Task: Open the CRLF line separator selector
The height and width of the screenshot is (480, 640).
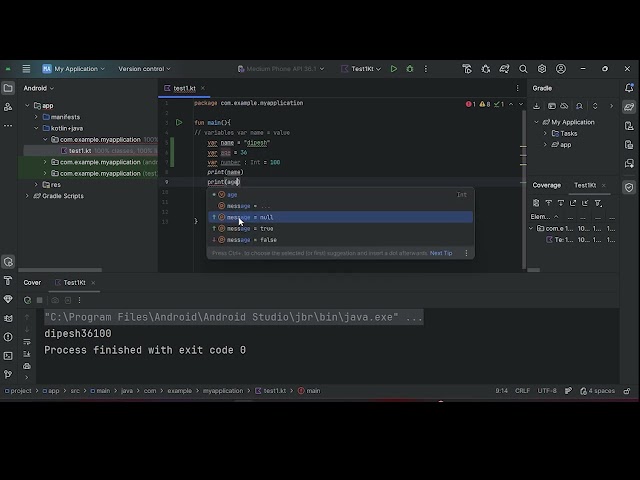Action: pos(522,391)
